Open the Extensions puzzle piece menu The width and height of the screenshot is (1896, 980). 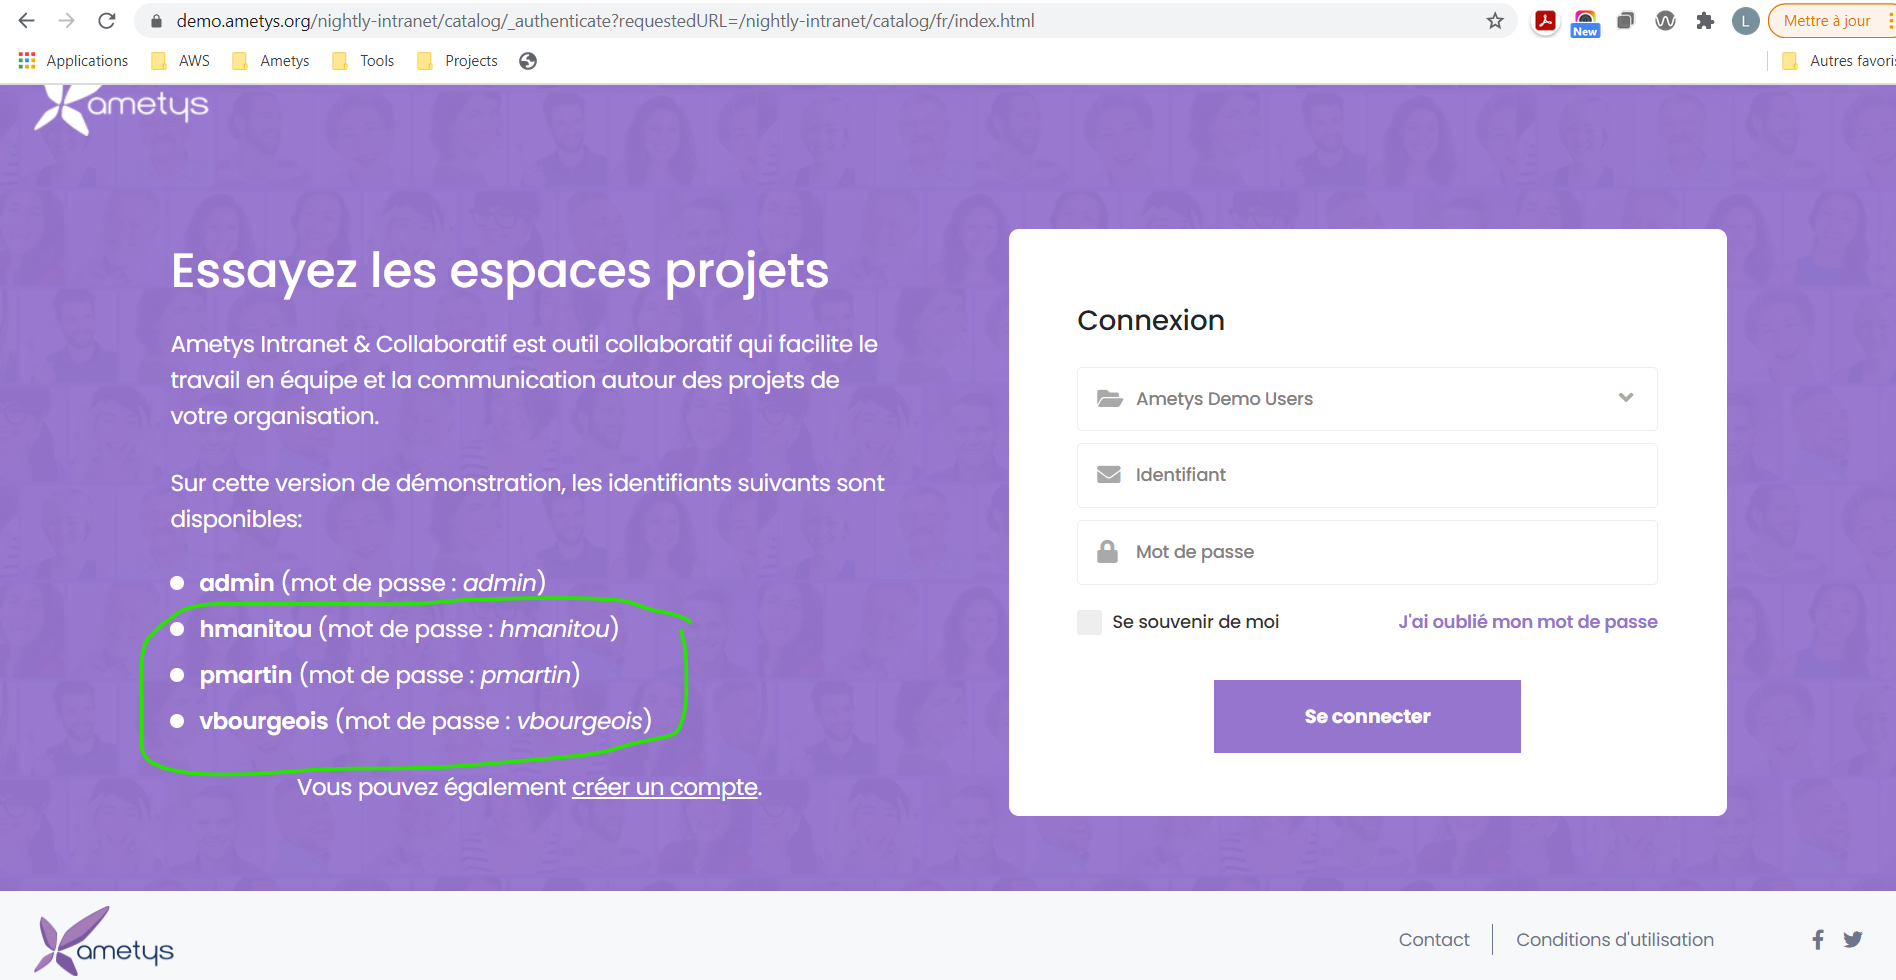coord(1705,21)
